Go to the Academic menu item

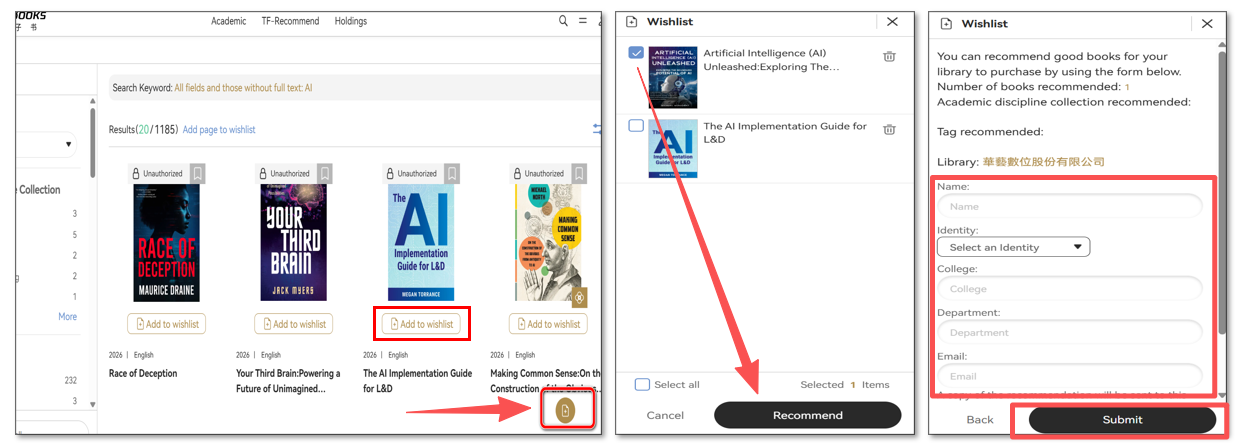tap(228, 21)
